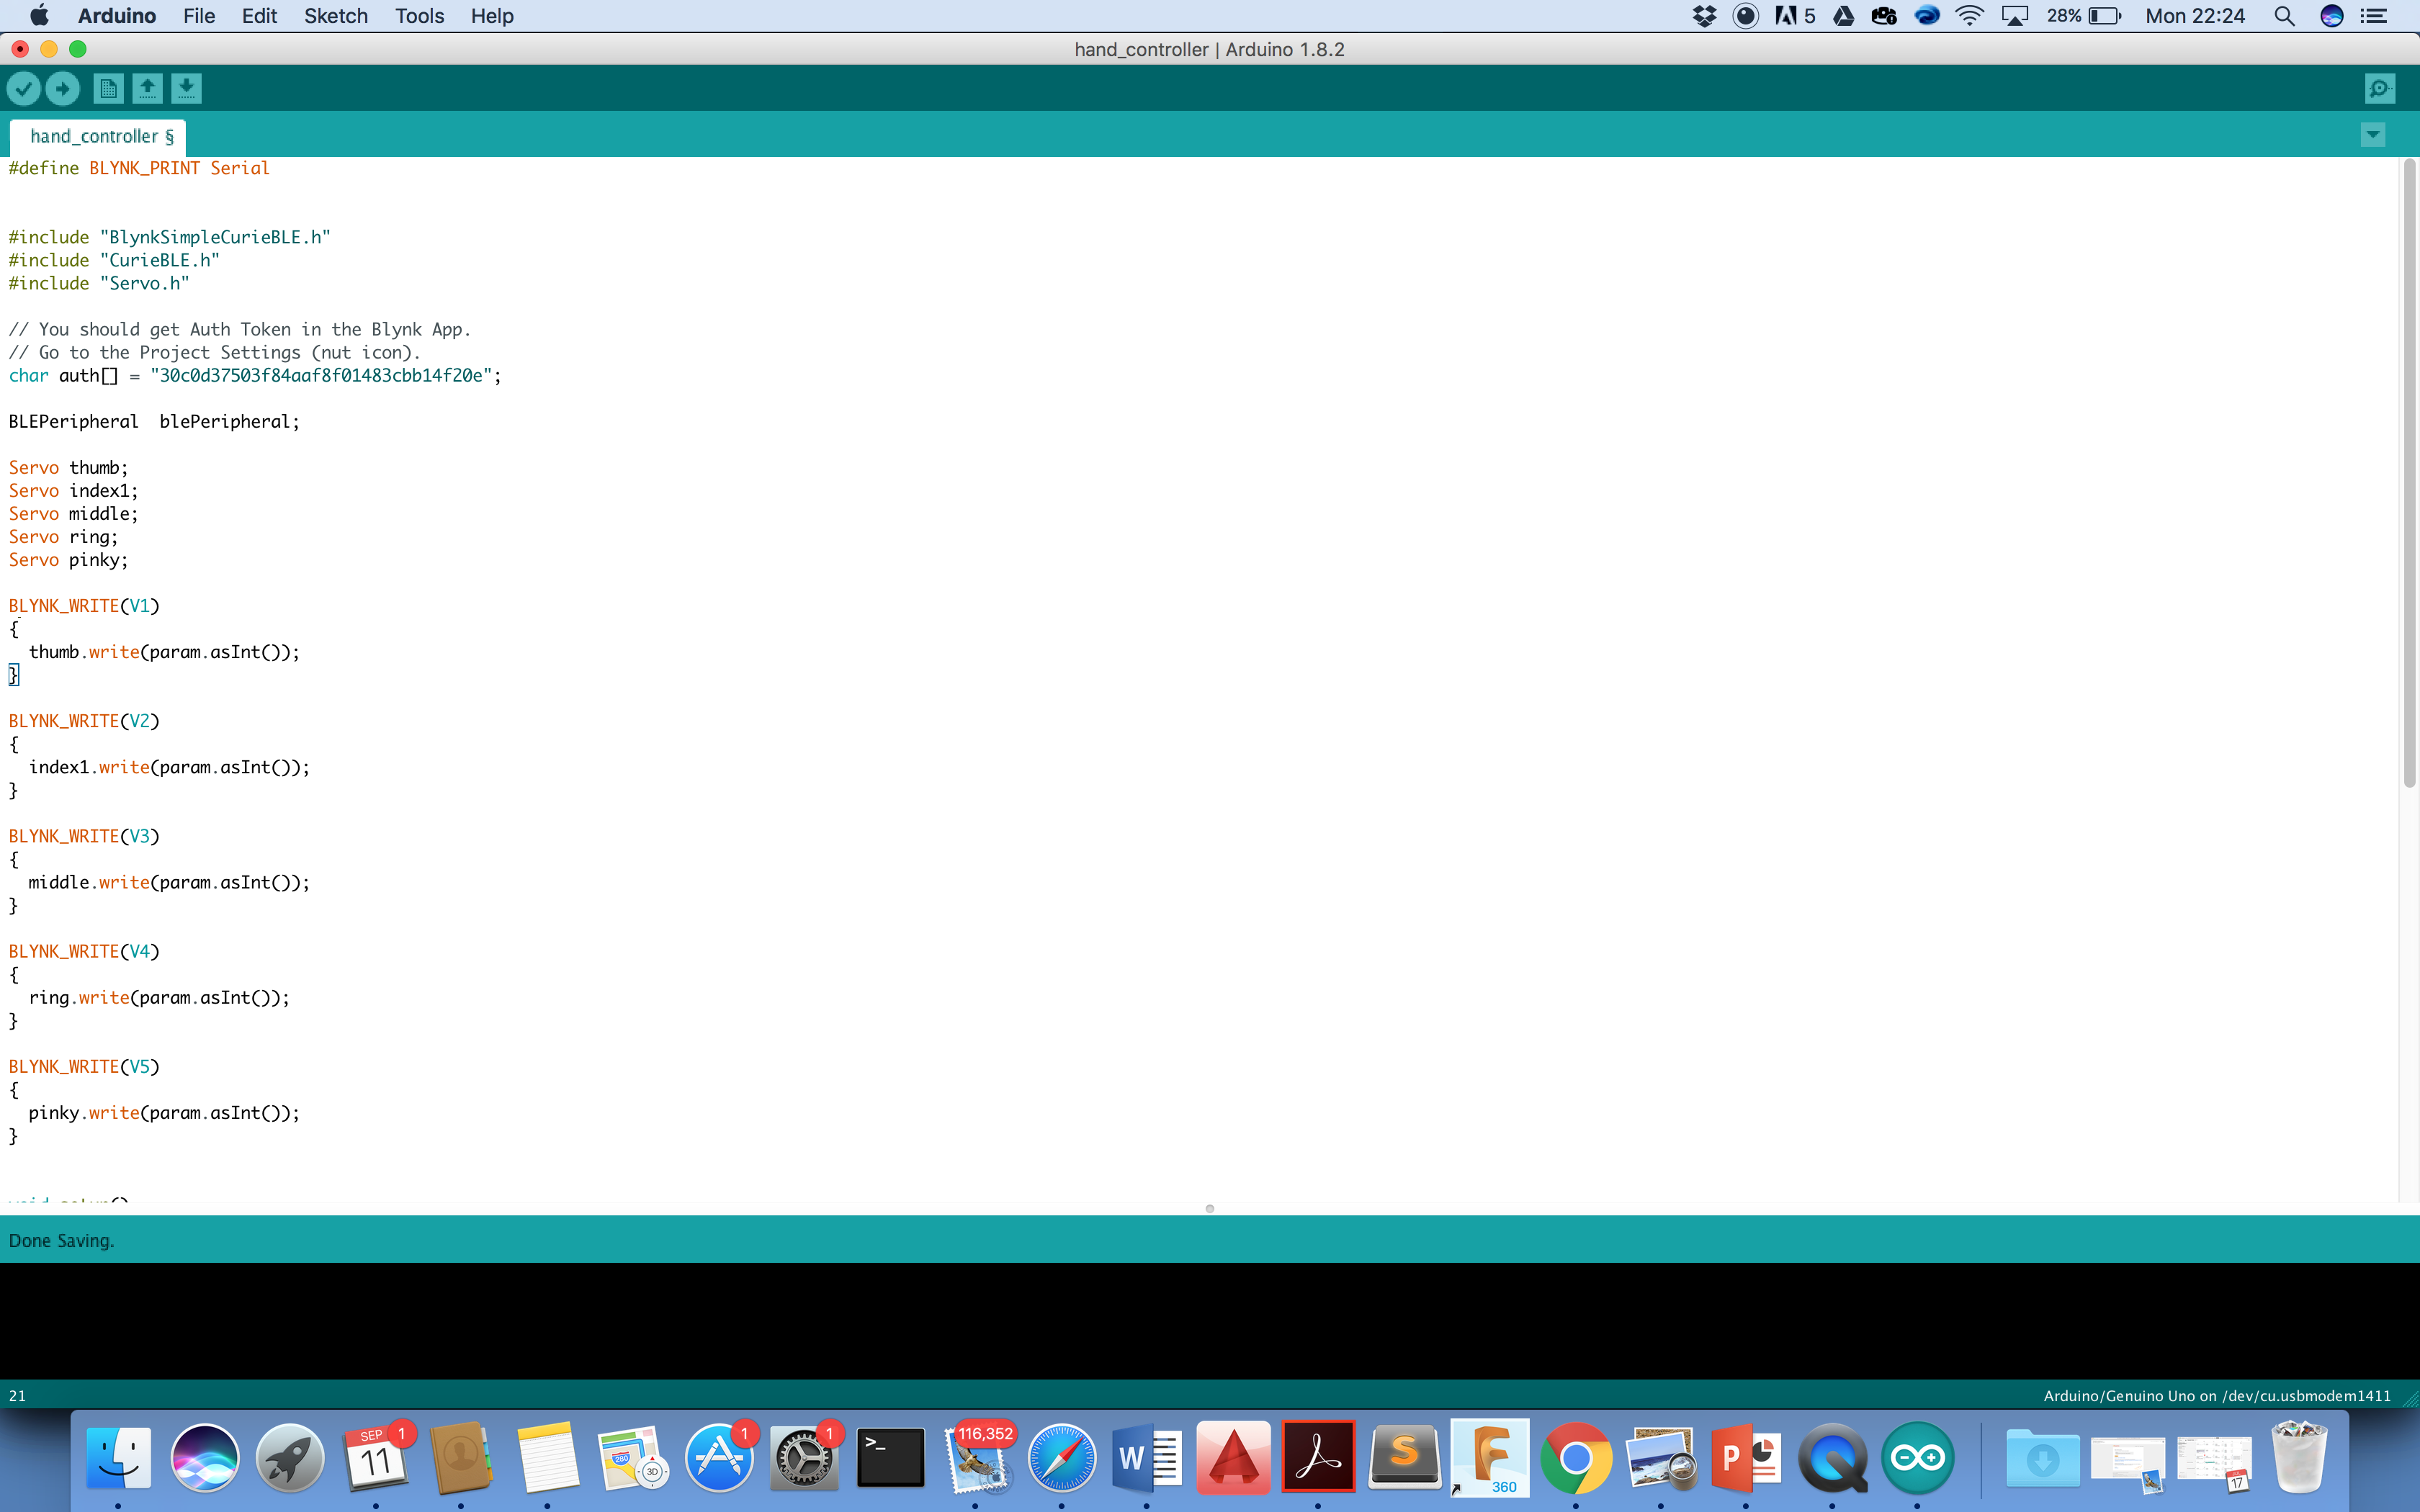This screenshot has height=1512, width=2420.
Task: Open the Serial Monitor
Action: click(x=2381, y=89)
